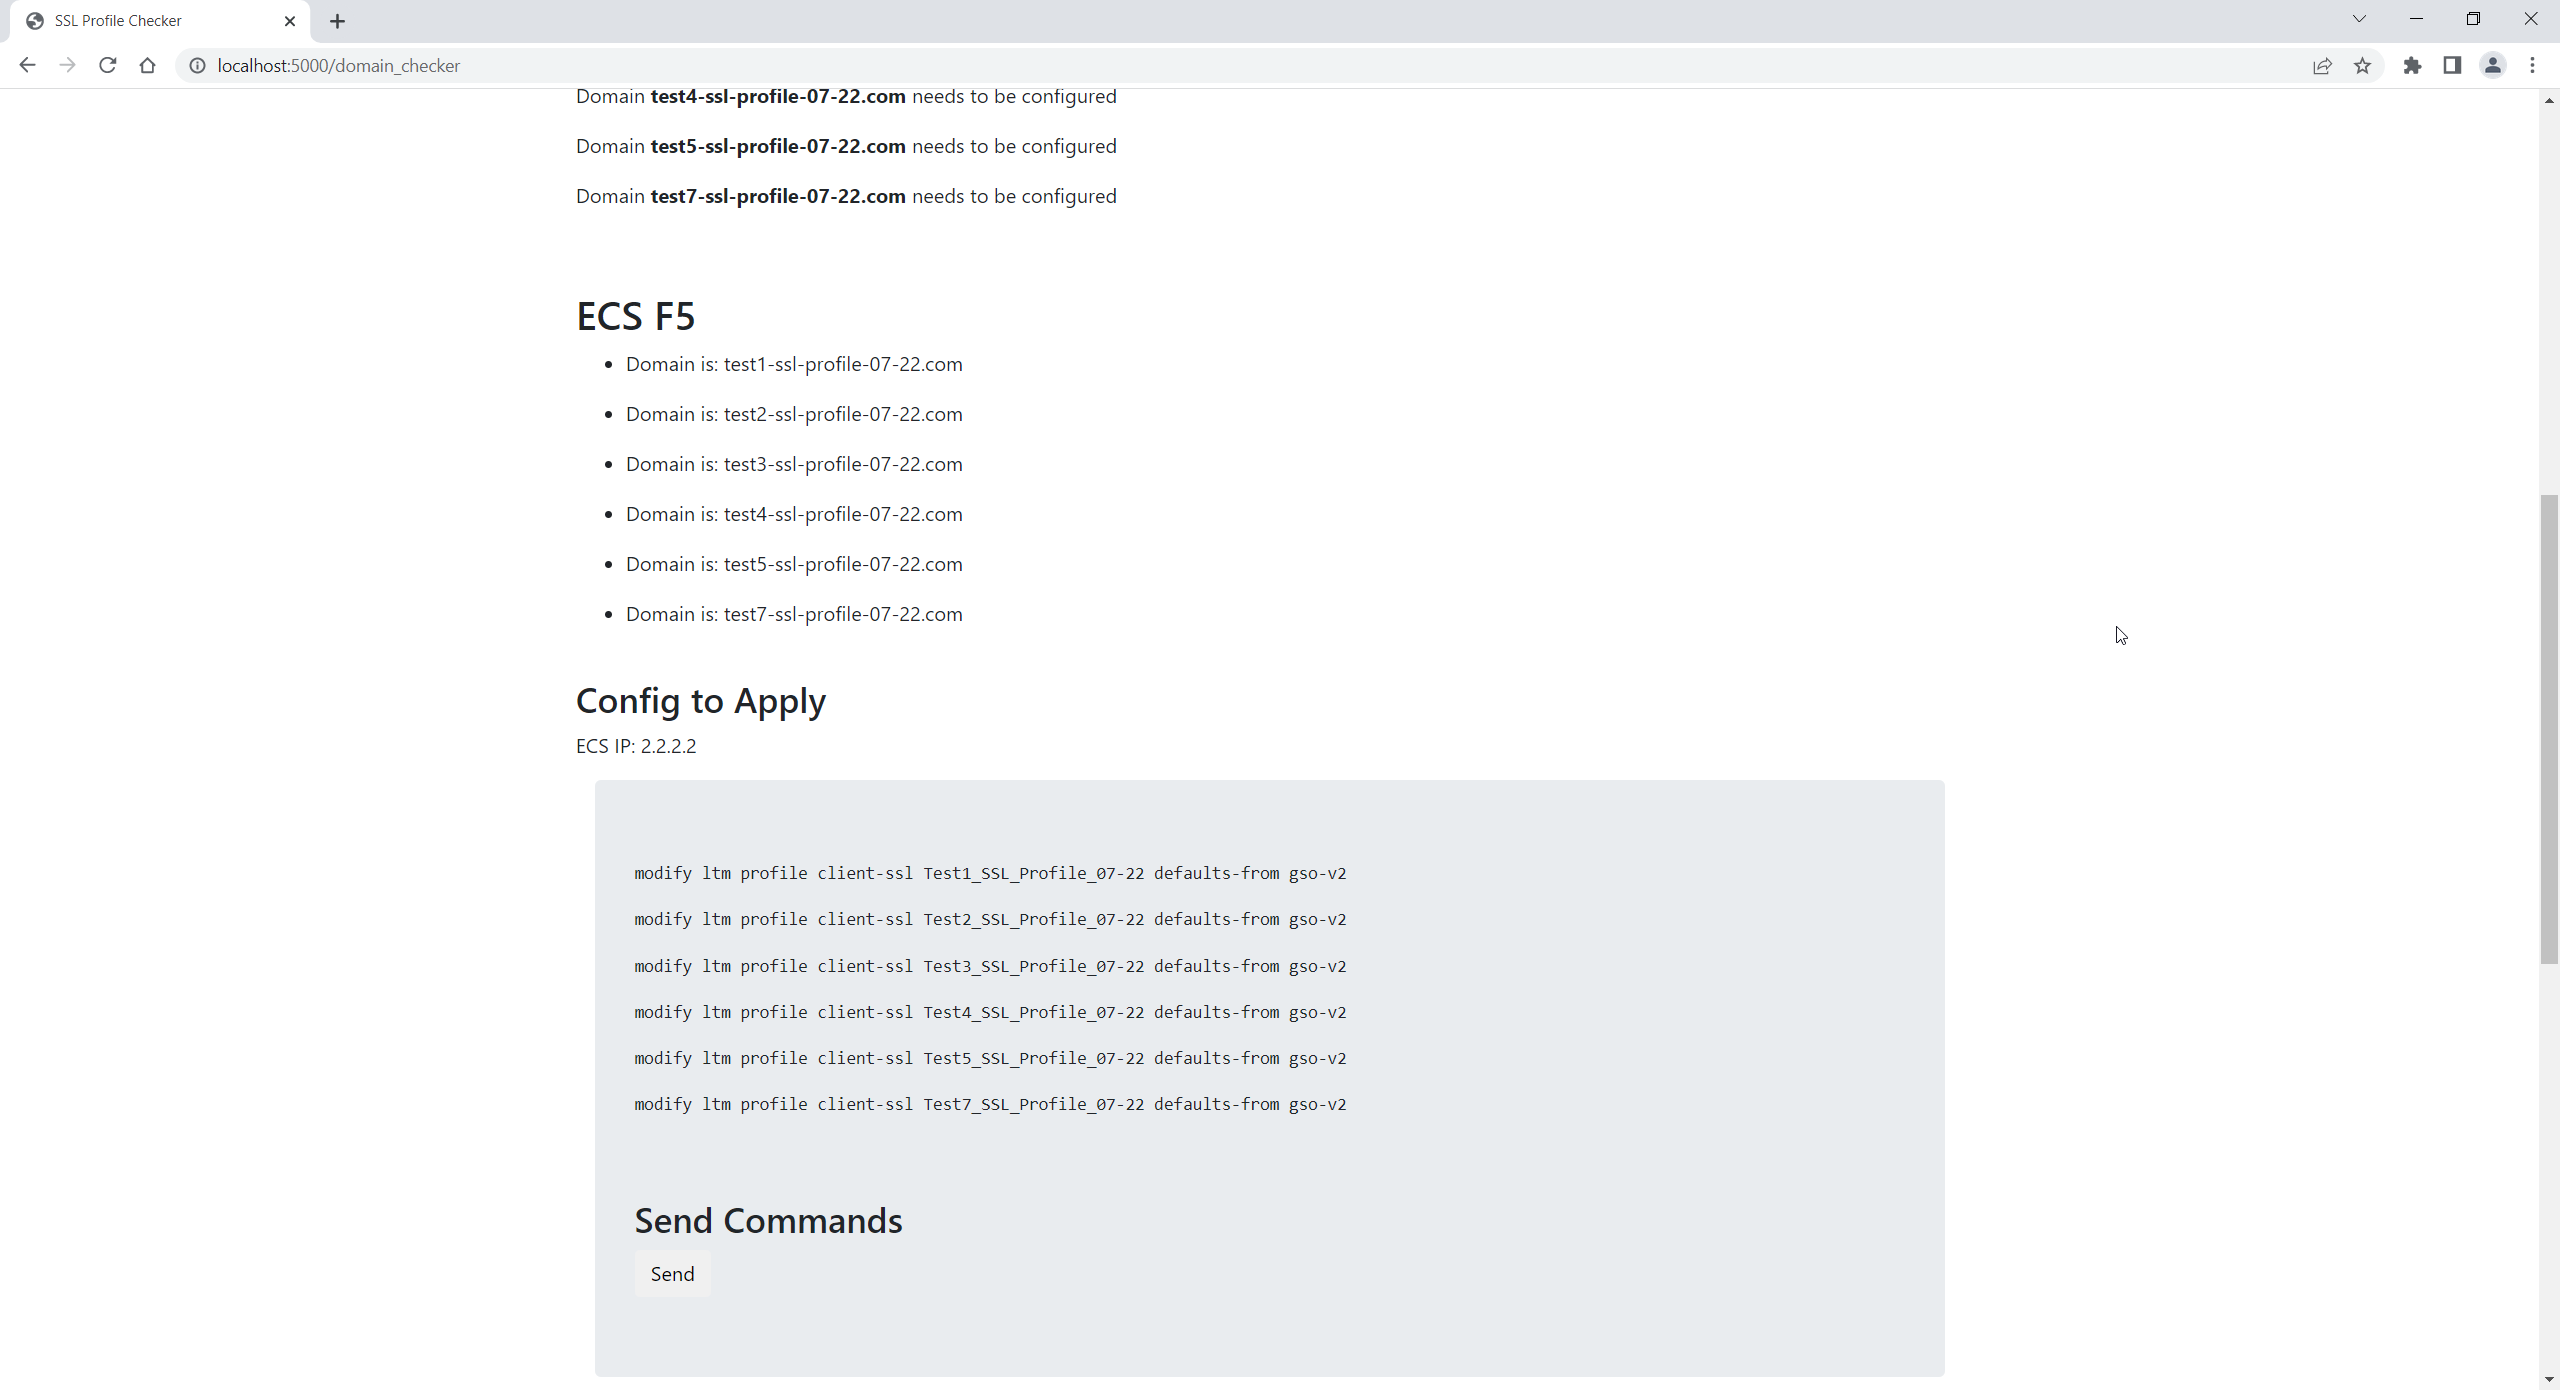Toggle the browser side panel
The height and width of the screenshot is (1390, 2560).
[2452, 65]
